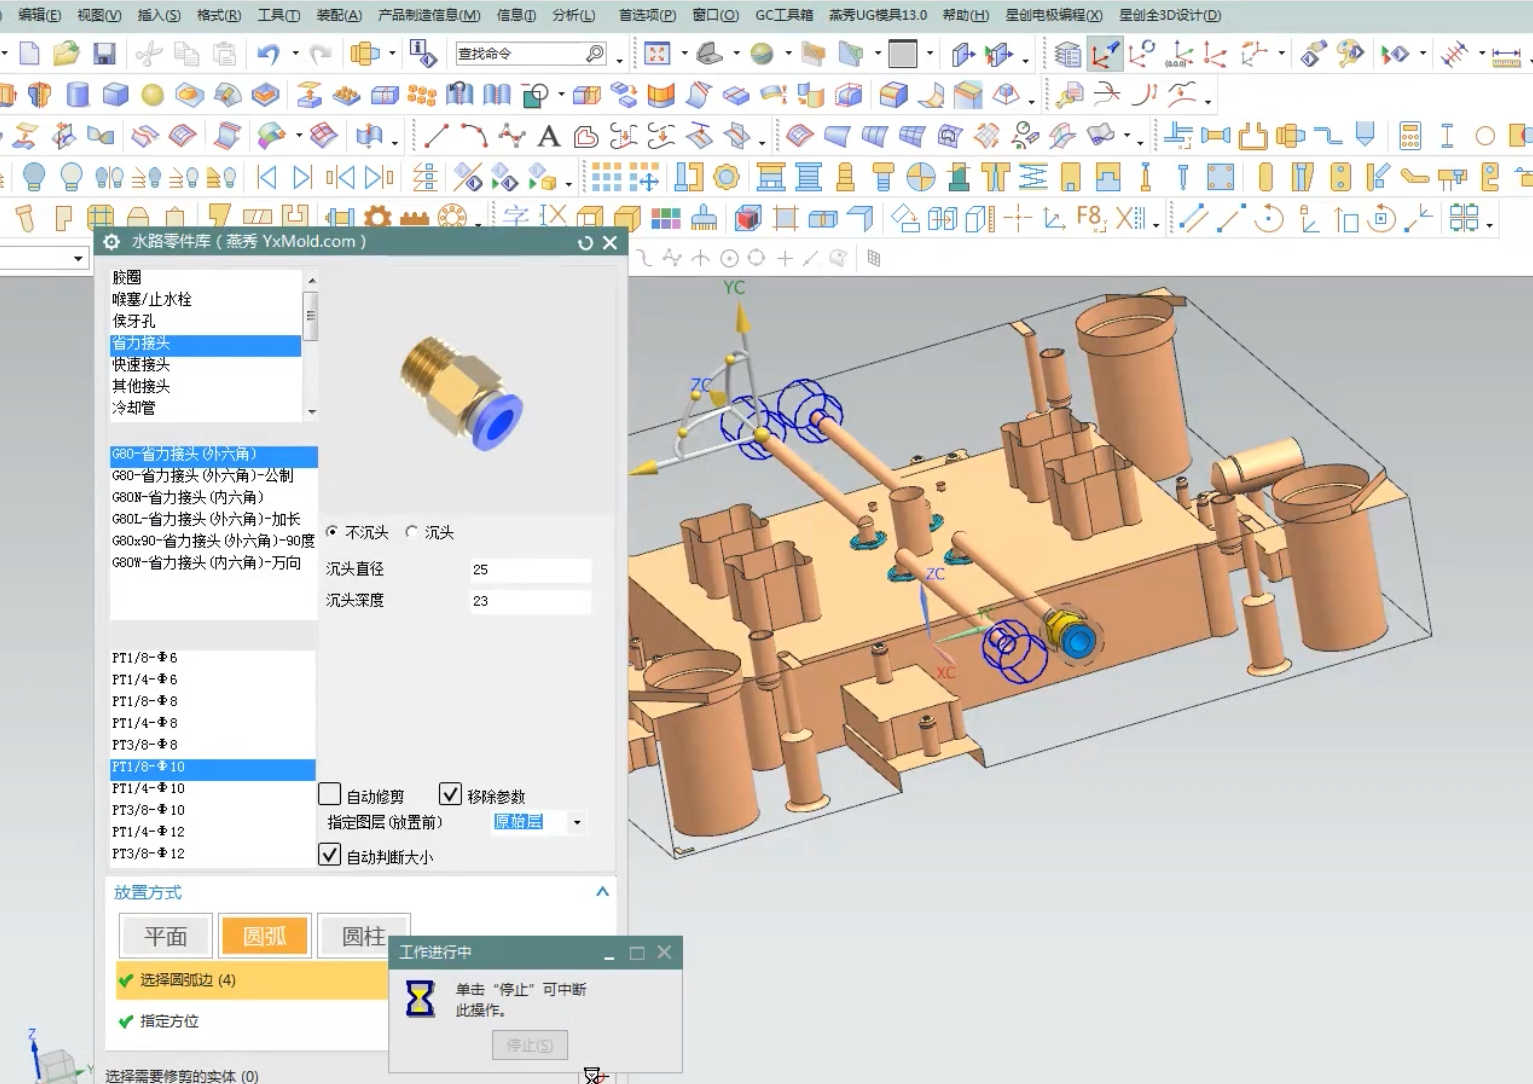Image resolution: width=1533 pixels, height=1084 pixels.
Task: Open the 燕秀UG模具13.0 menu
Action: 878,15
